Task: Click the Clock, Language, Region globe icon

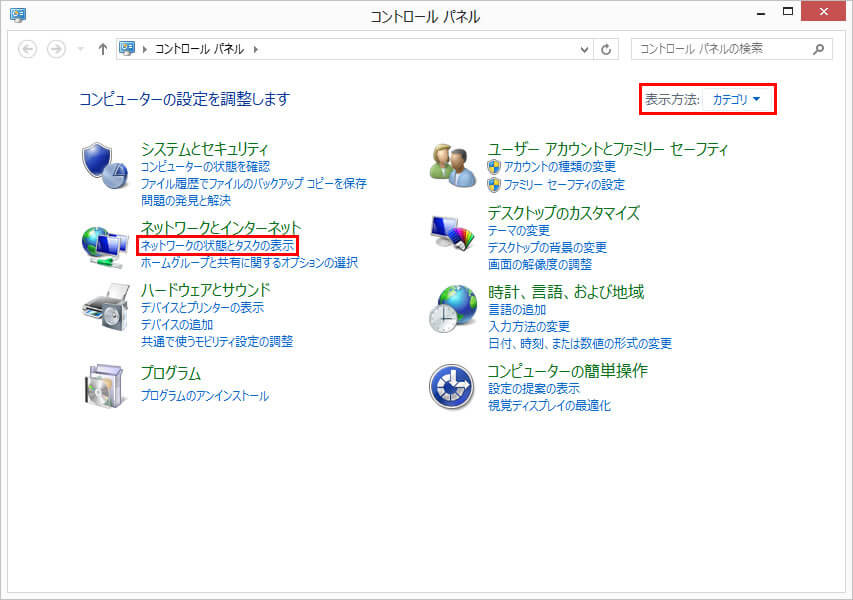Action: (x=453, y=308)
